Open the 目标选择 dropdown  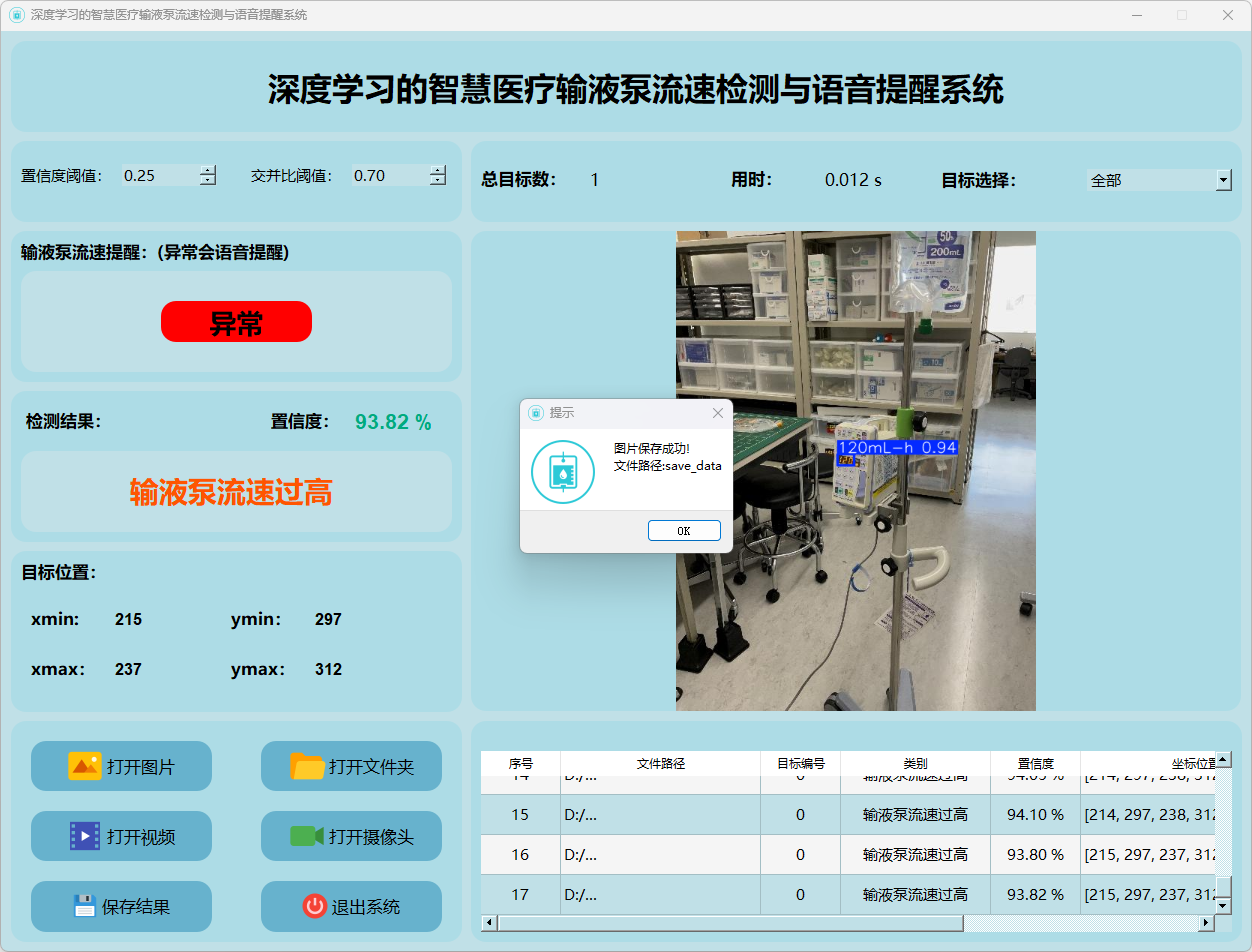(x=1223, y=180)
